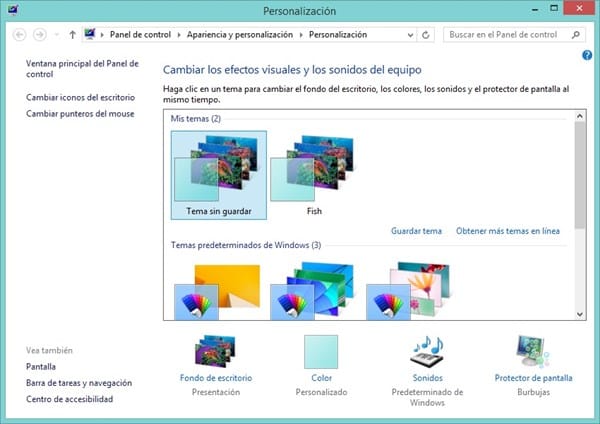Refresh the Personalización page
Image resolution: width=600 pixels, height=424 pixels.
coord(426,35)
